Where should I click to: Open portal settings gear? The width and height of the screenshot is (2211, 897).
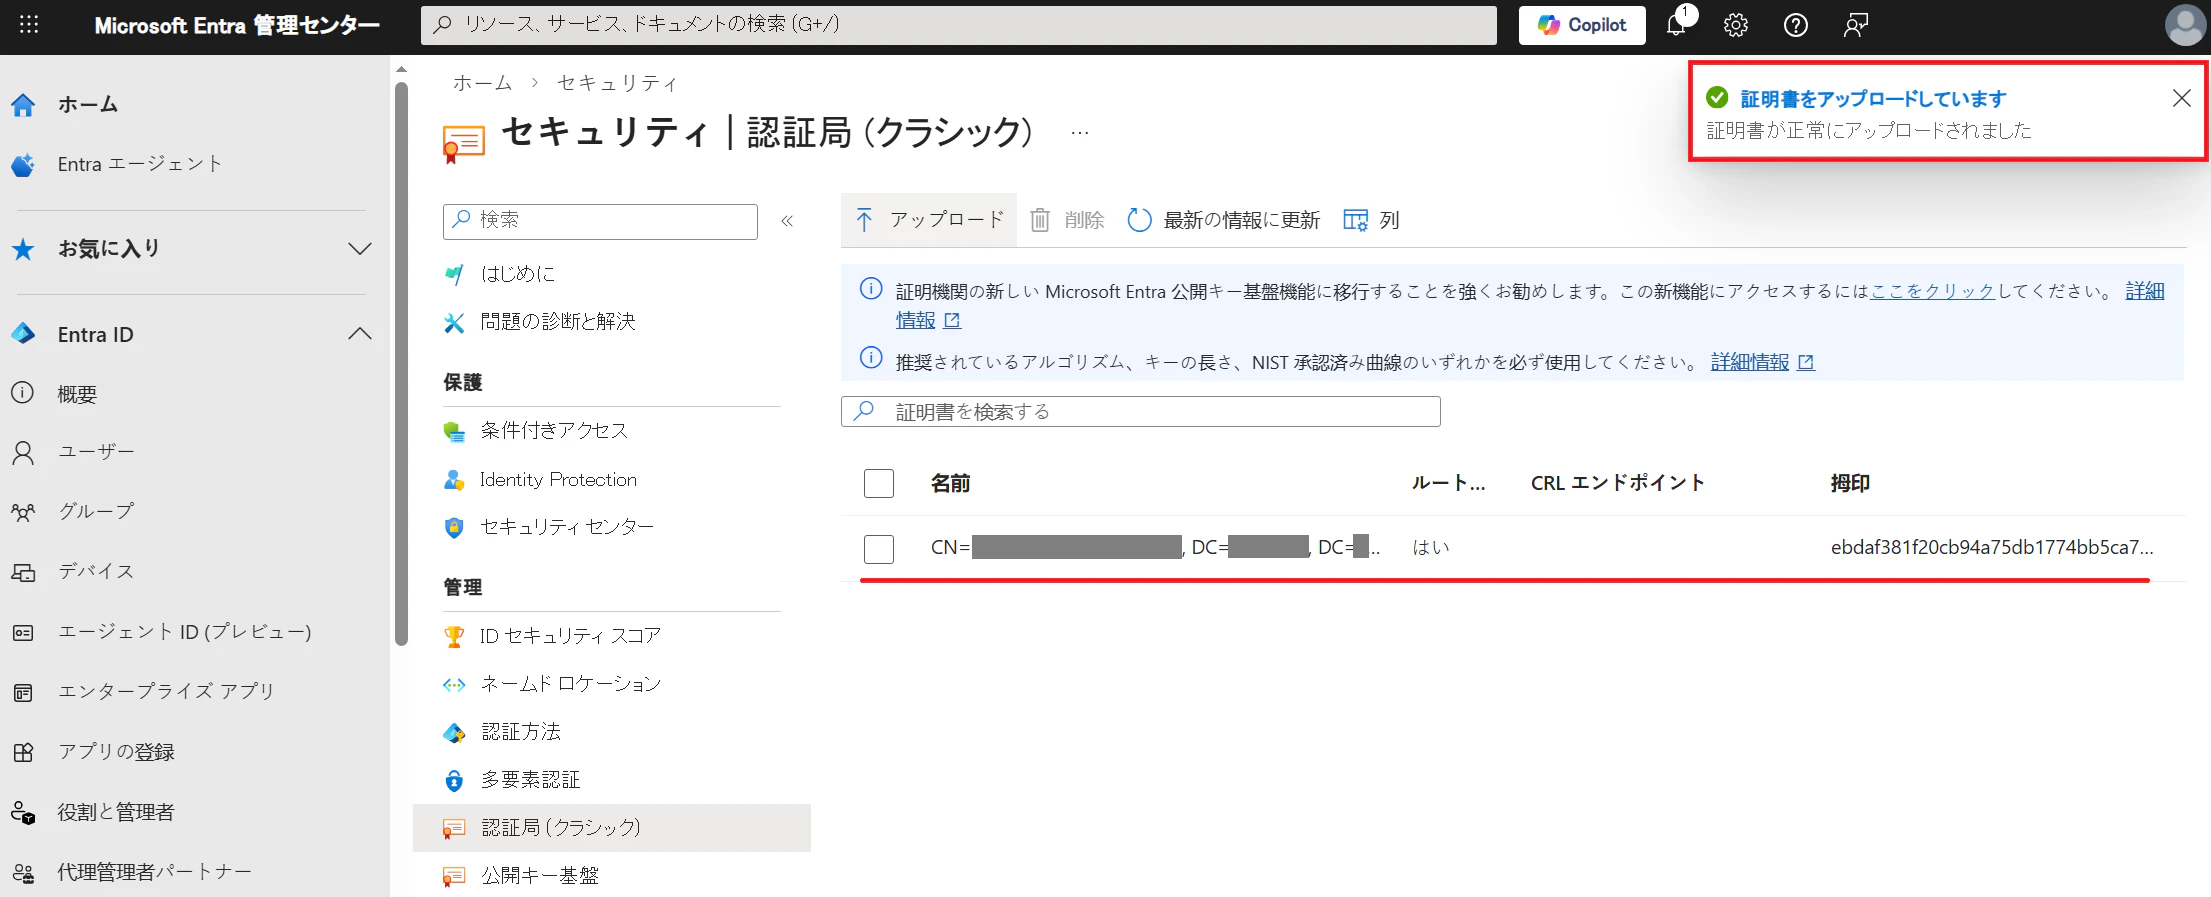[1736, 25]
